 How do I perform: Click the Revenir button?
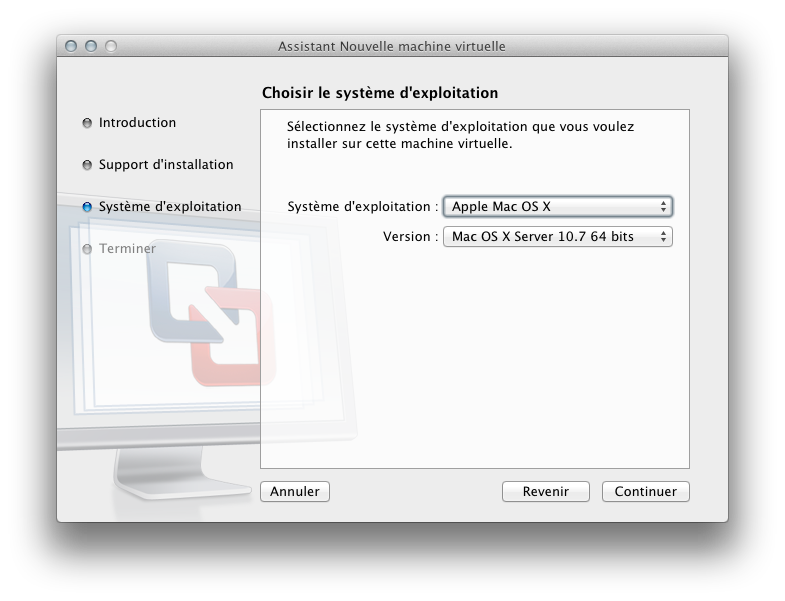(x=546, y=491)
